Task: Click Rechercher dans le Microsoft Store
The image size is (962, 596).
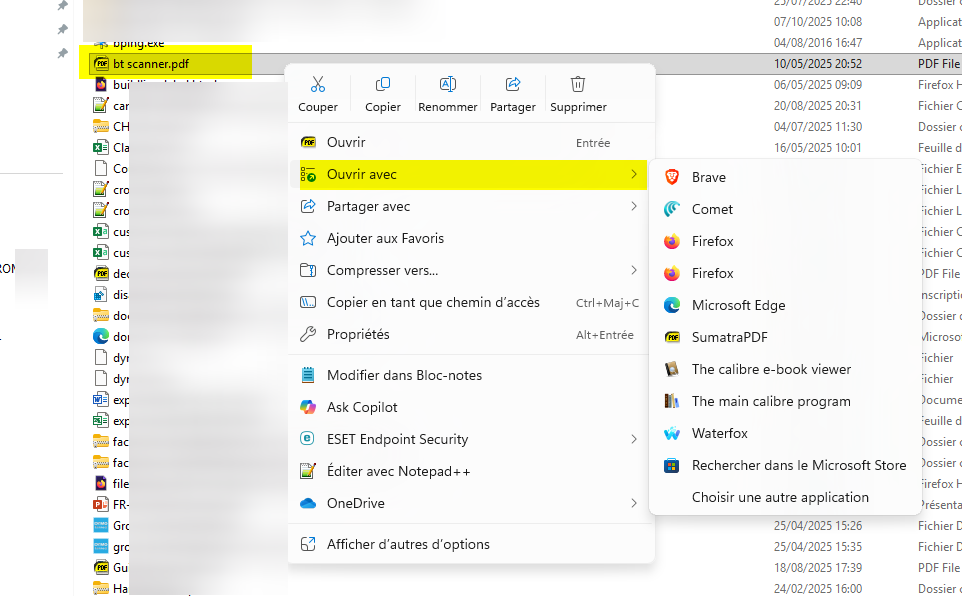Action: coord(798,465)
